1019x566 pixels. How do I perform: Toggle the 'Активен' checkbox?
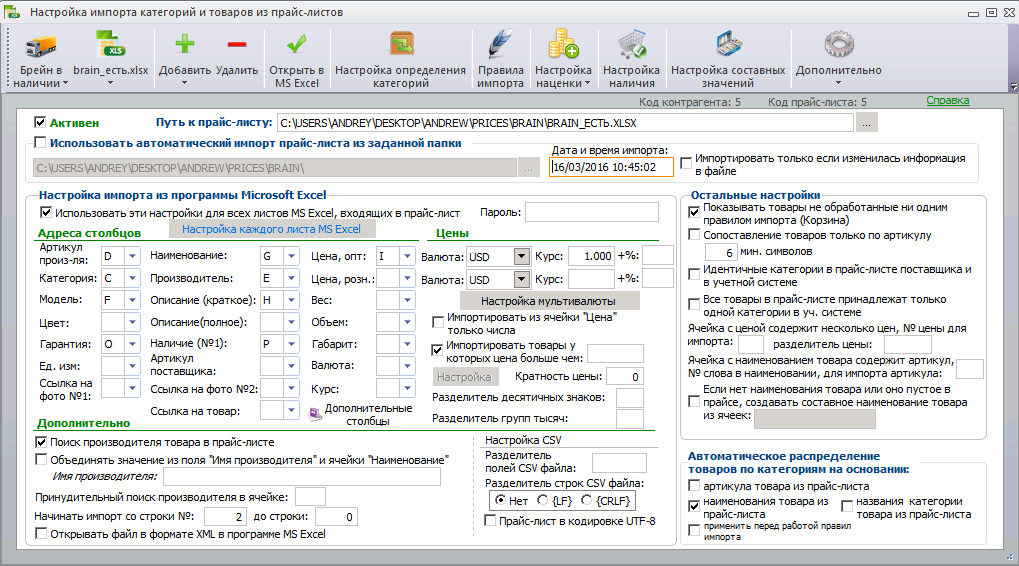tap(40, 122)
